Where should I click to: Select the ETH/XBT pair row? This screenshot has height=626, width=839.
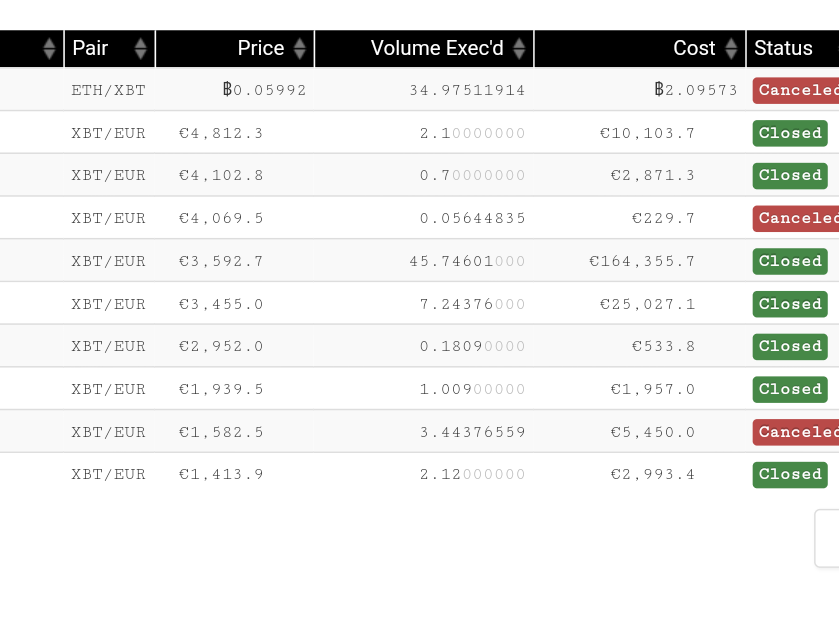coord(420,90)
